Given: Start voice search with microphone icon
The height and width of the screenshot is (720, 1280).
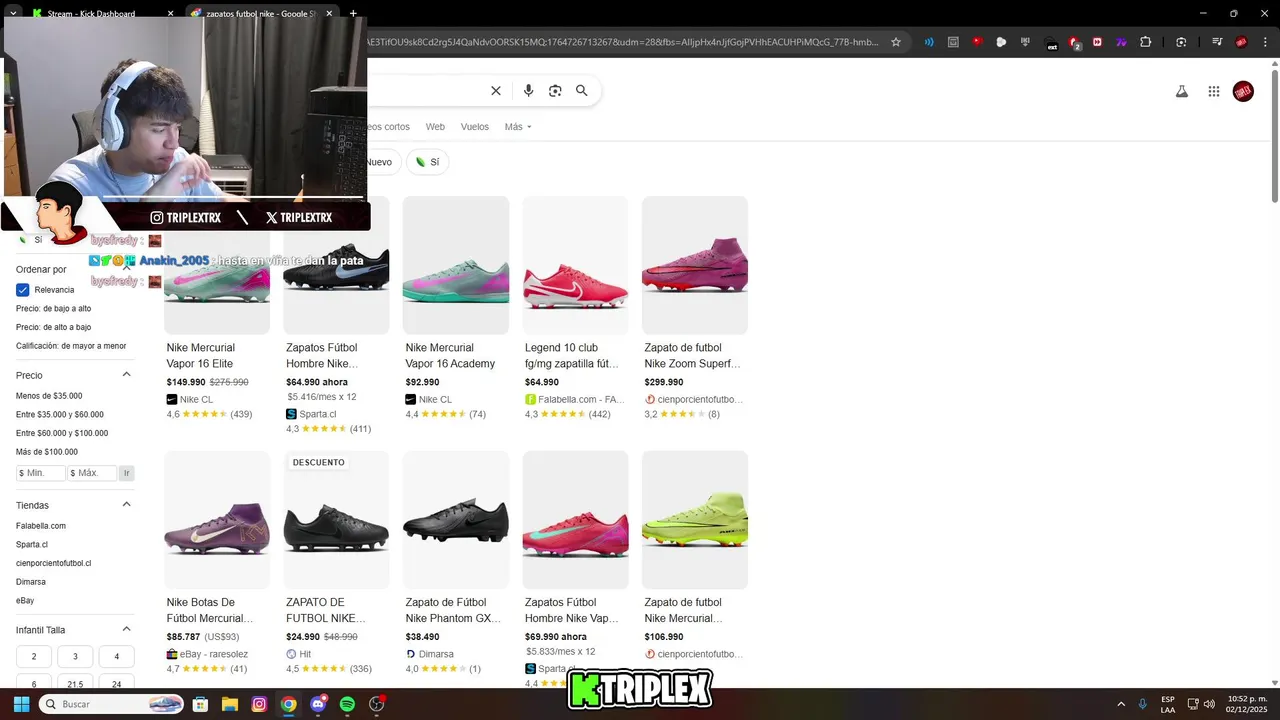Looking at the screenshot, I should (528, 91).
